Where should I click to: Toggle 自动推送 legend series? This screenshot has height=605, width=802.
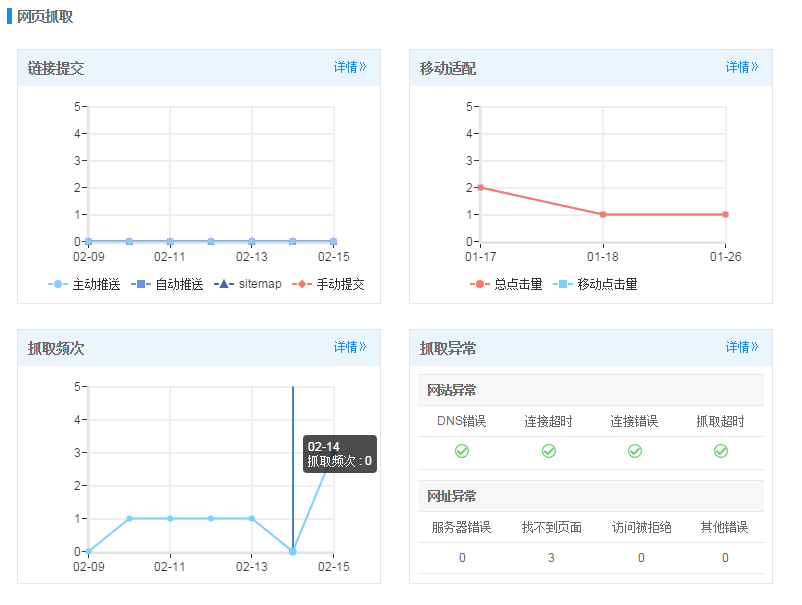point(168,284)
